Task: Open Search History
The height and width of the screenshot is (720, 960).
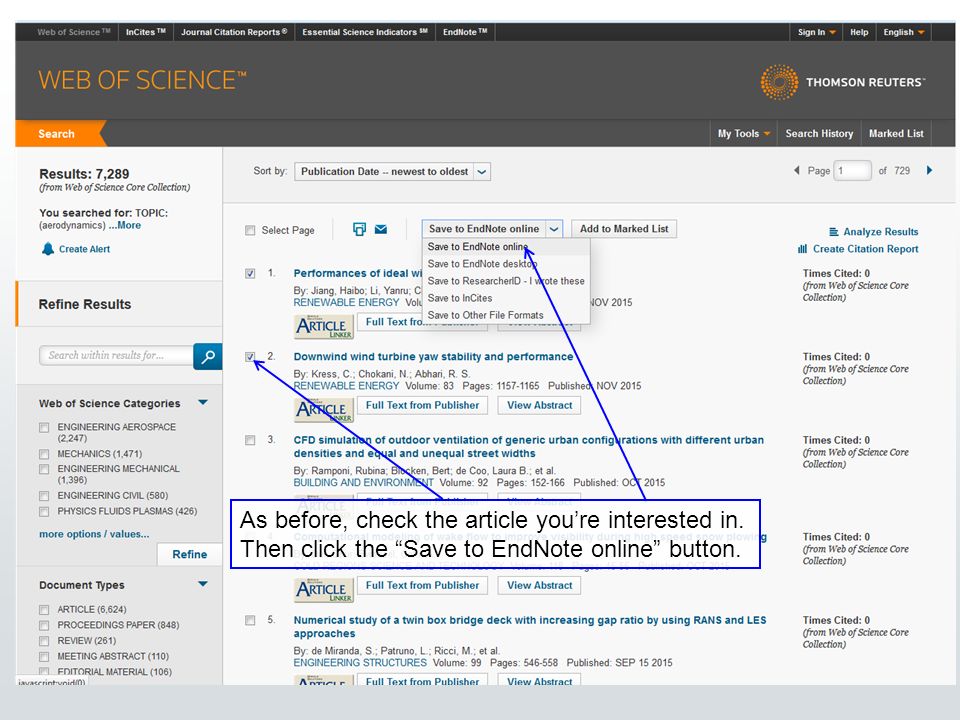Action: pyautogui.click(x=819, y=133)
